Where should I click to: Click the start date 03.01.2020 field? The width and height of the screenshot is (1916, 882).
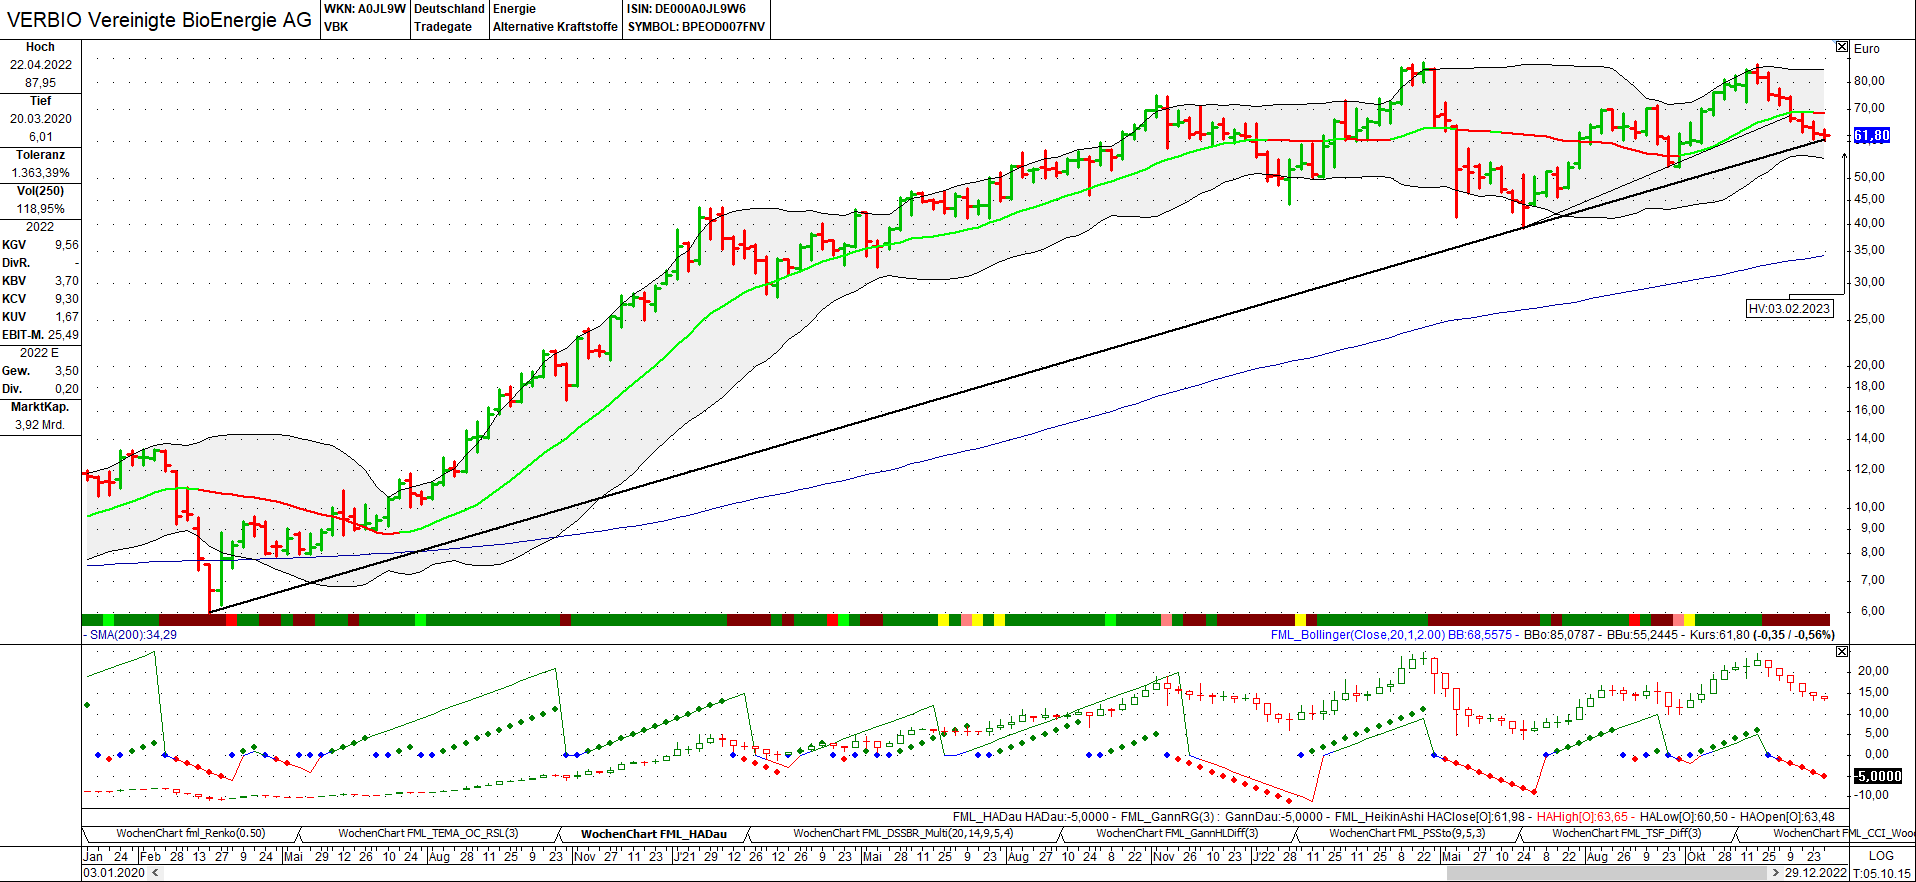pos(113,873)
